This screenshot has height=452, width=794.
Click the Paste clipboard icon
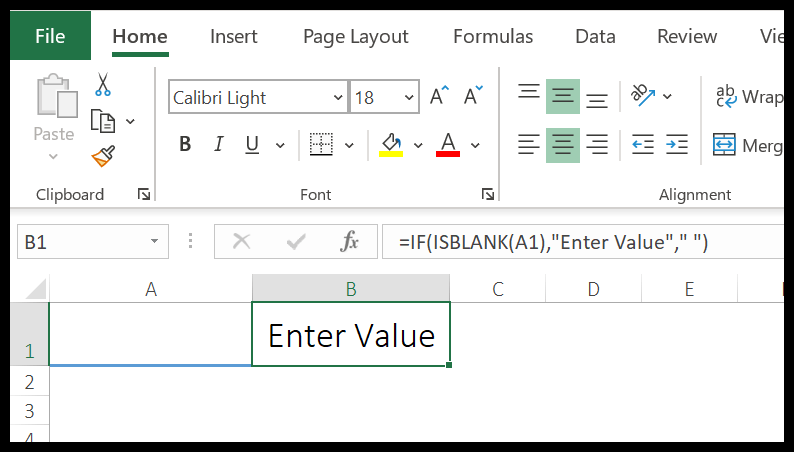(57, 96)
